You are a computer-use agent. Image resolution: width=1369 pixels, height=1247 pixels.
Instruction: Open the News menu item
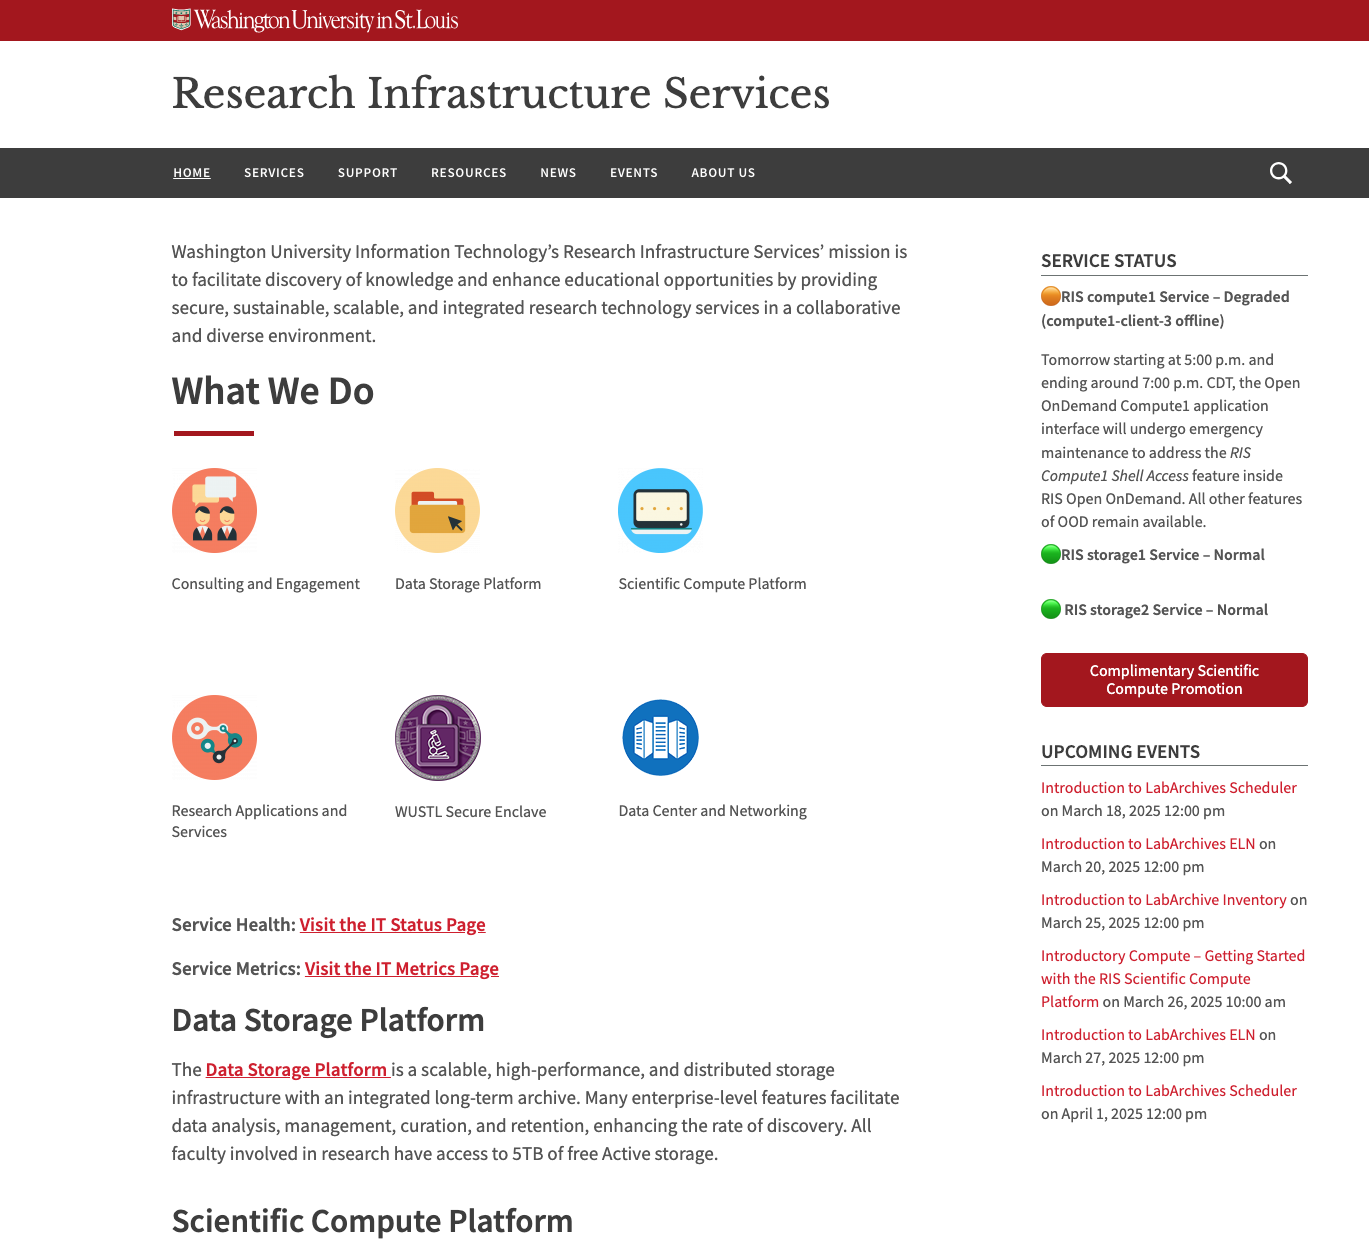(558, 173)
